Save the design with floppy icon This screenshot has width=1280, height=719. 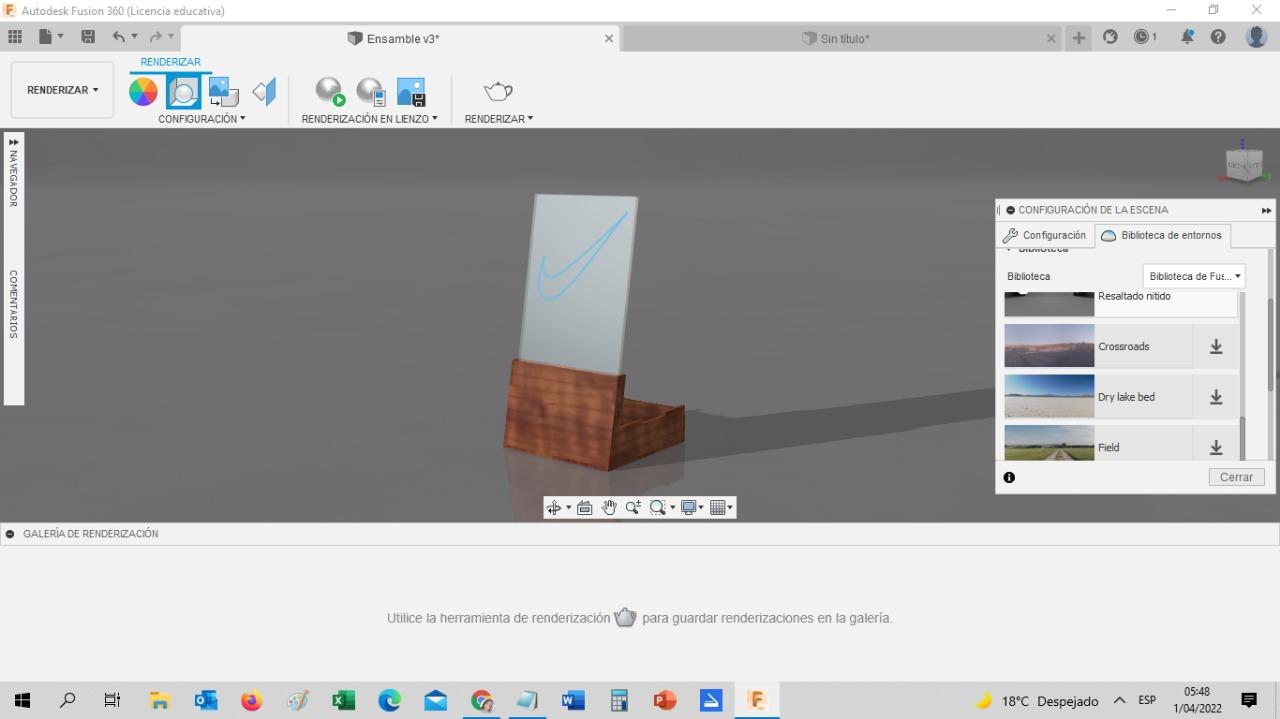click(88, 37)
